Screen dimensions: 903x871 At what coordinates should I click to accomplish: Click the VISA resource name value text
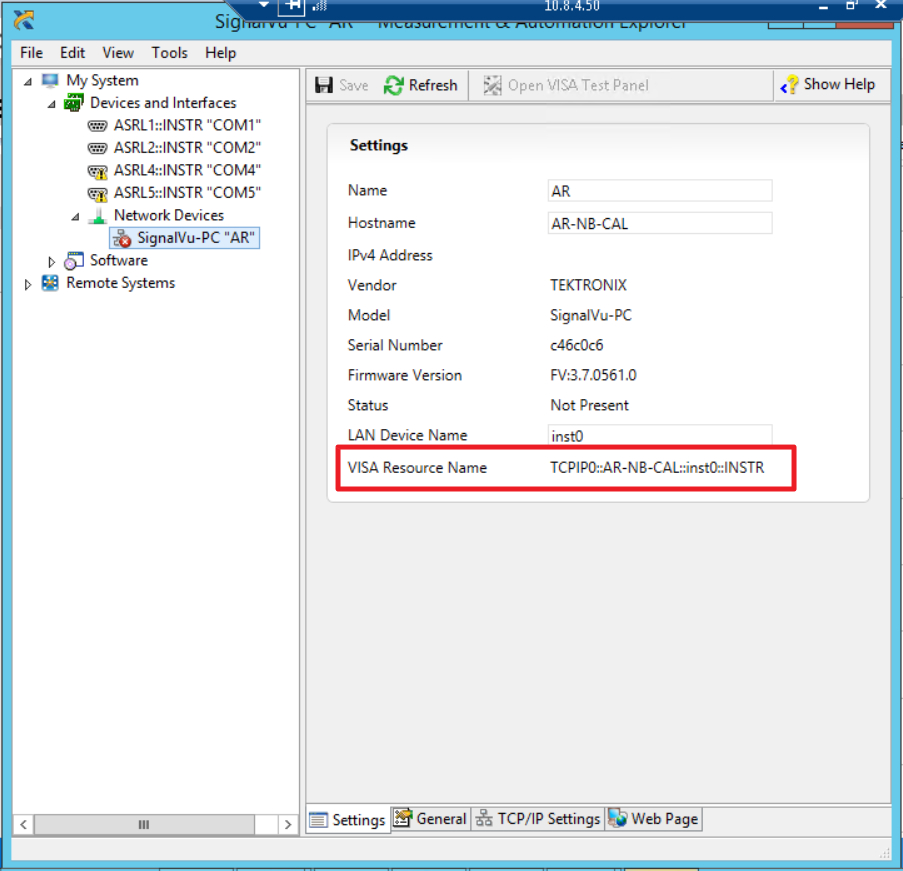click(x=657, y=468)
